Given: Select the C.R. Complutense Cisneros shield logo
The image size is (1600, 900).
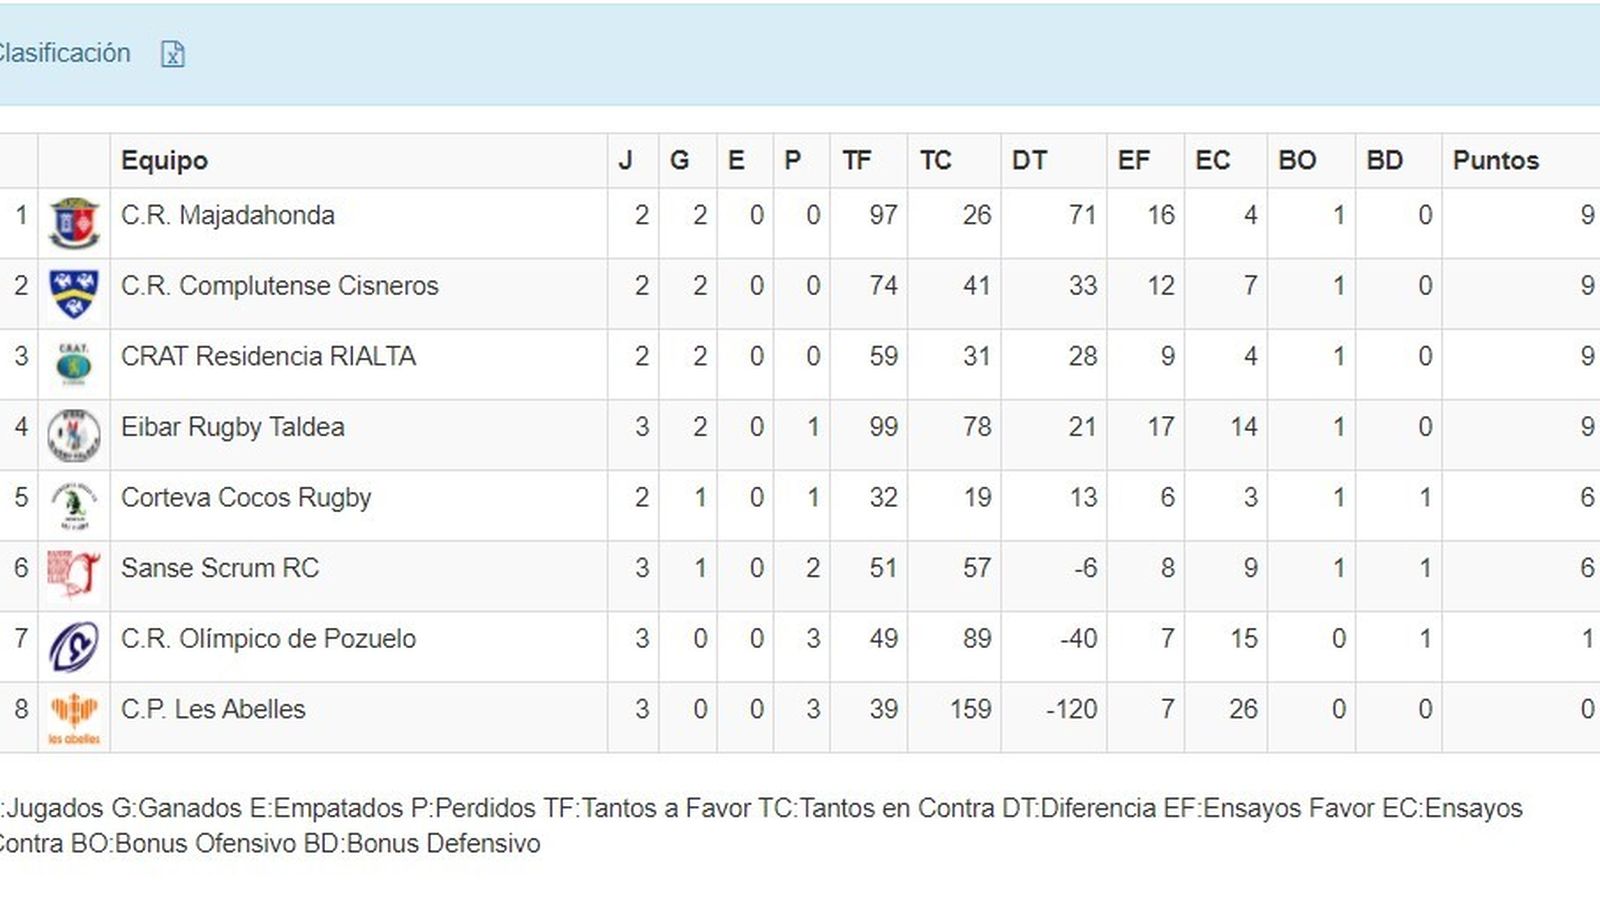Looking at the screenshot, I should [x=74, y=285].
